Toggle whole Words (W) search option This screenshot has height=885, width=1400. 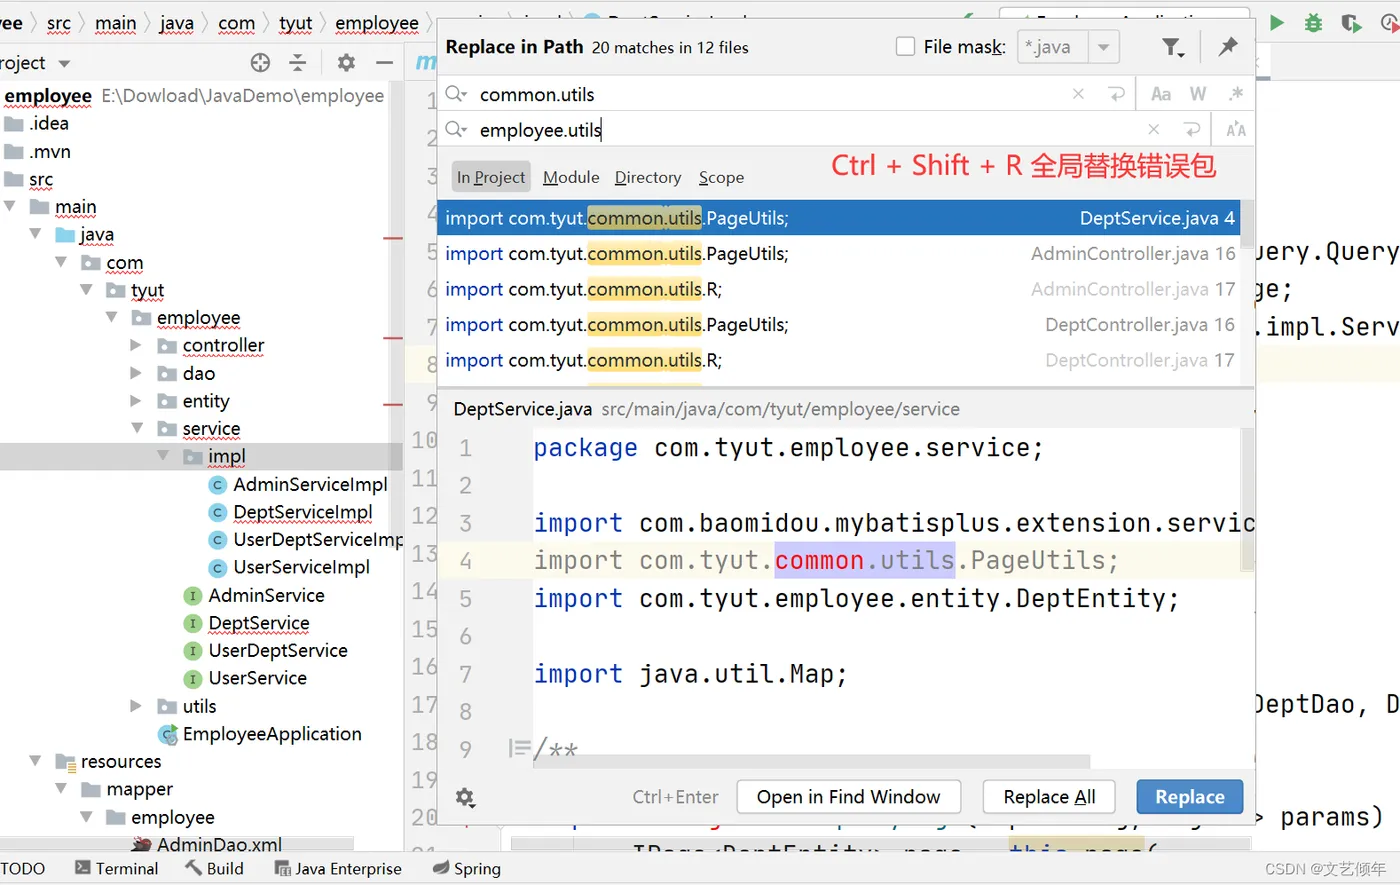[1198, 94]
